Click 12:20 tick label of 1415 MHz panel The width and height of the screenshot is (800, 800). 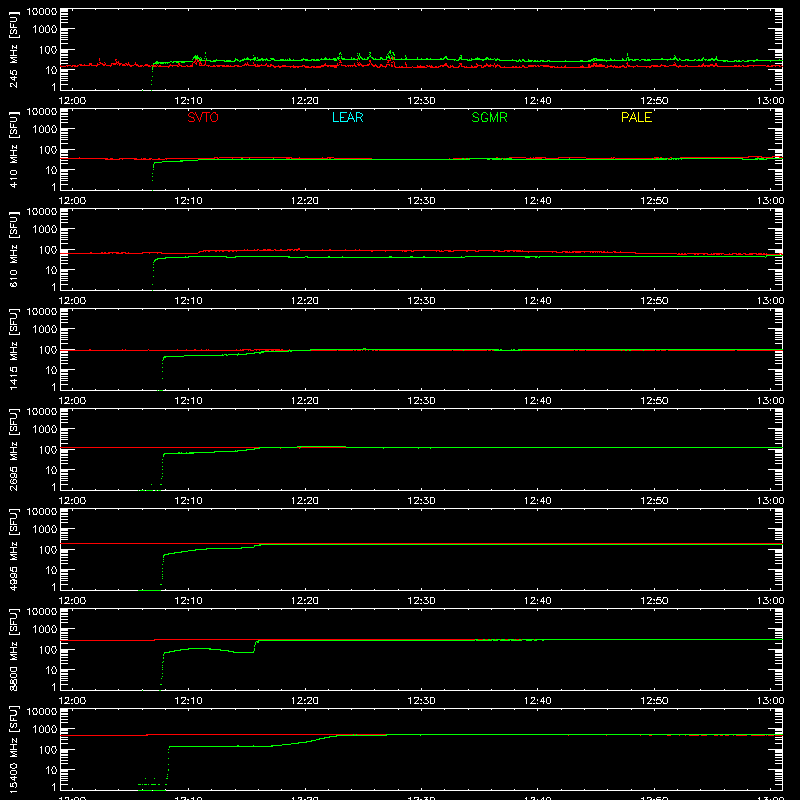coord(305,401)
